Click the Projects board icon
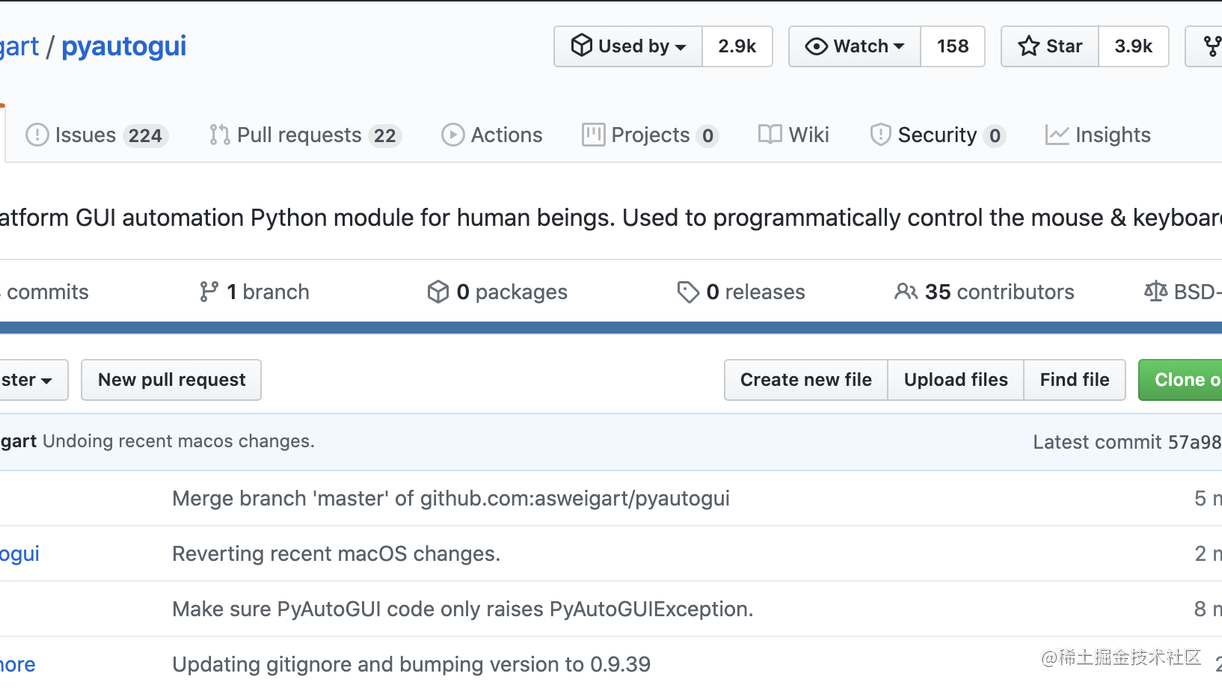The image size is (1222, 688). (594, 134)
